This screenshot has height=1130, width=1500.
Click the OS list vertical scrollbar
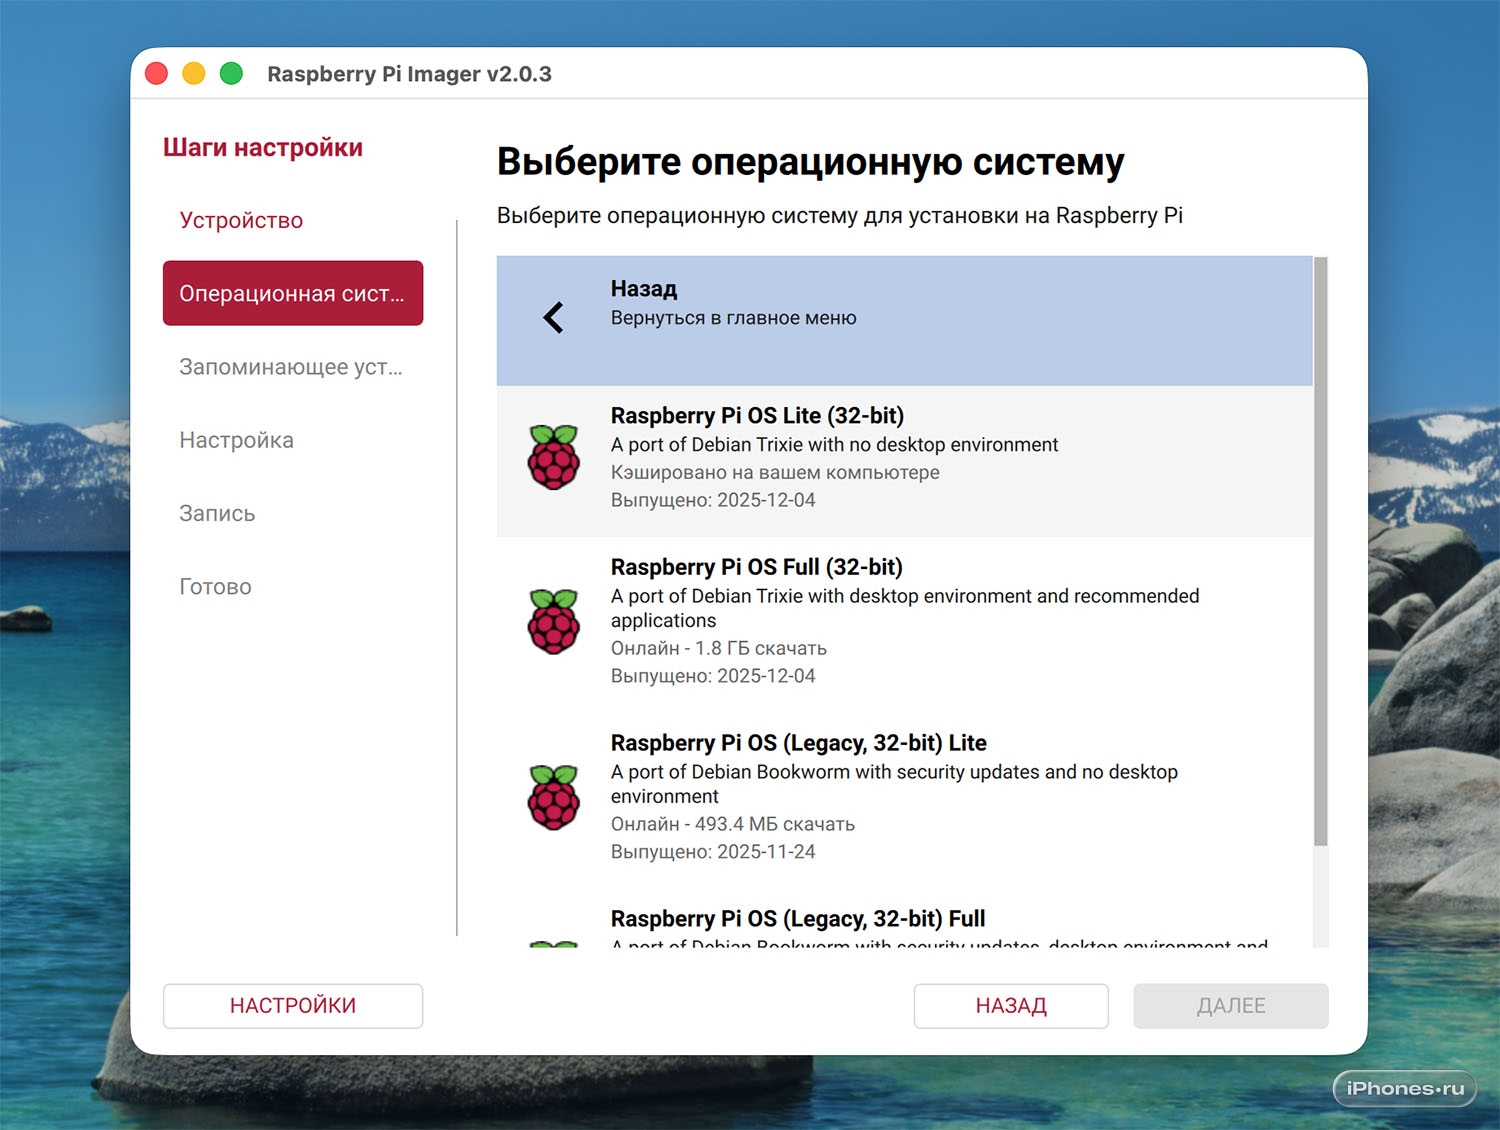(1320, 552)
